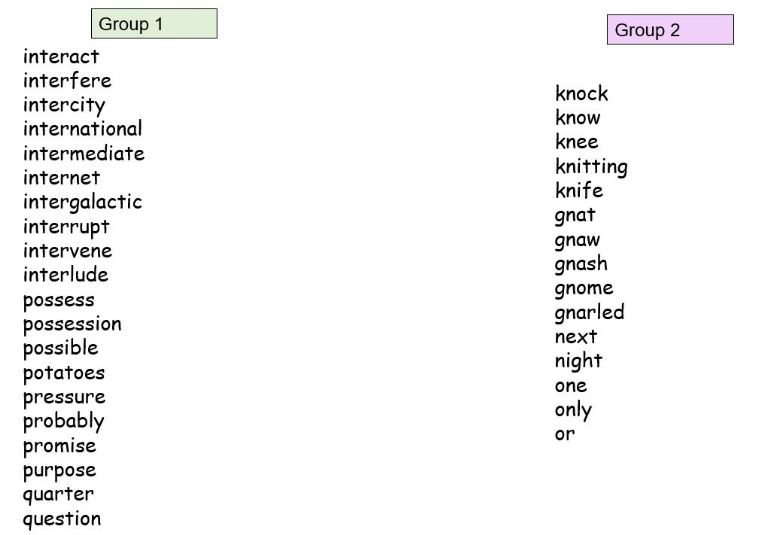Select the word "probably"
This screenshot has height=535, width=779.
tap(63, 421)
